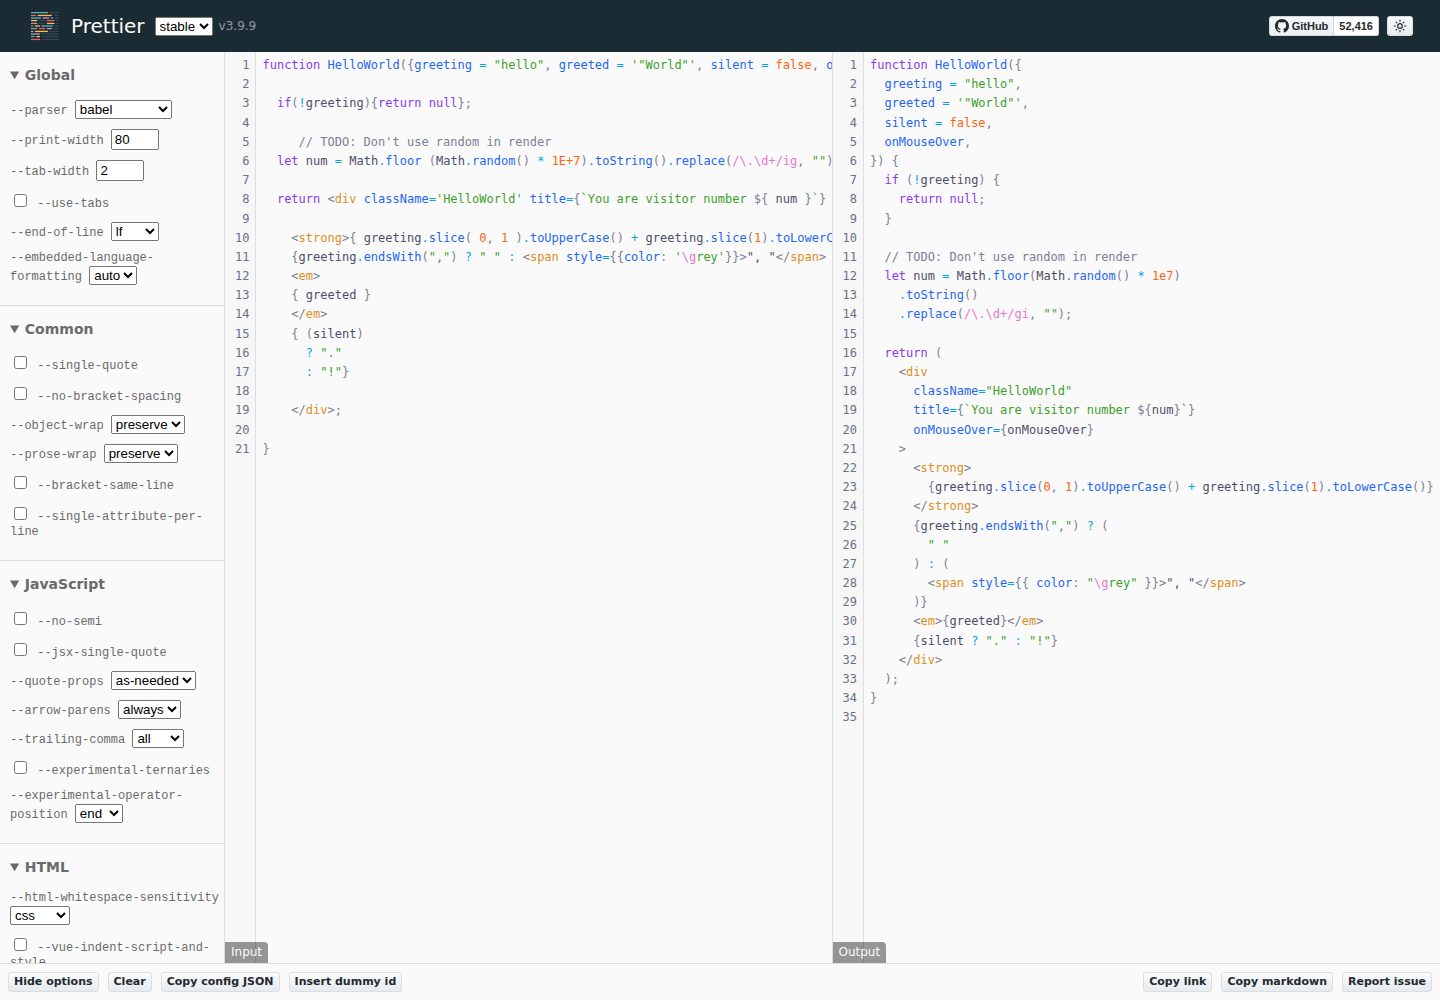The width and height of the screenshot is (1440, 1000).
Task: Click the Prettier logo icon
Action: (44, 25)
